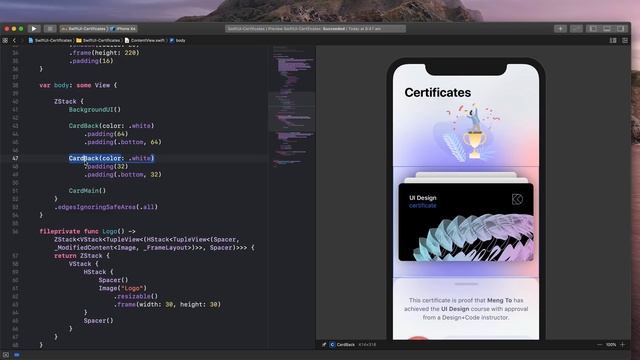Image resolution: width=640 pixels, height=360 pixels.
Task: Click '.padding(.bottom, 64)' code line
Action: (x=123, y=142)
